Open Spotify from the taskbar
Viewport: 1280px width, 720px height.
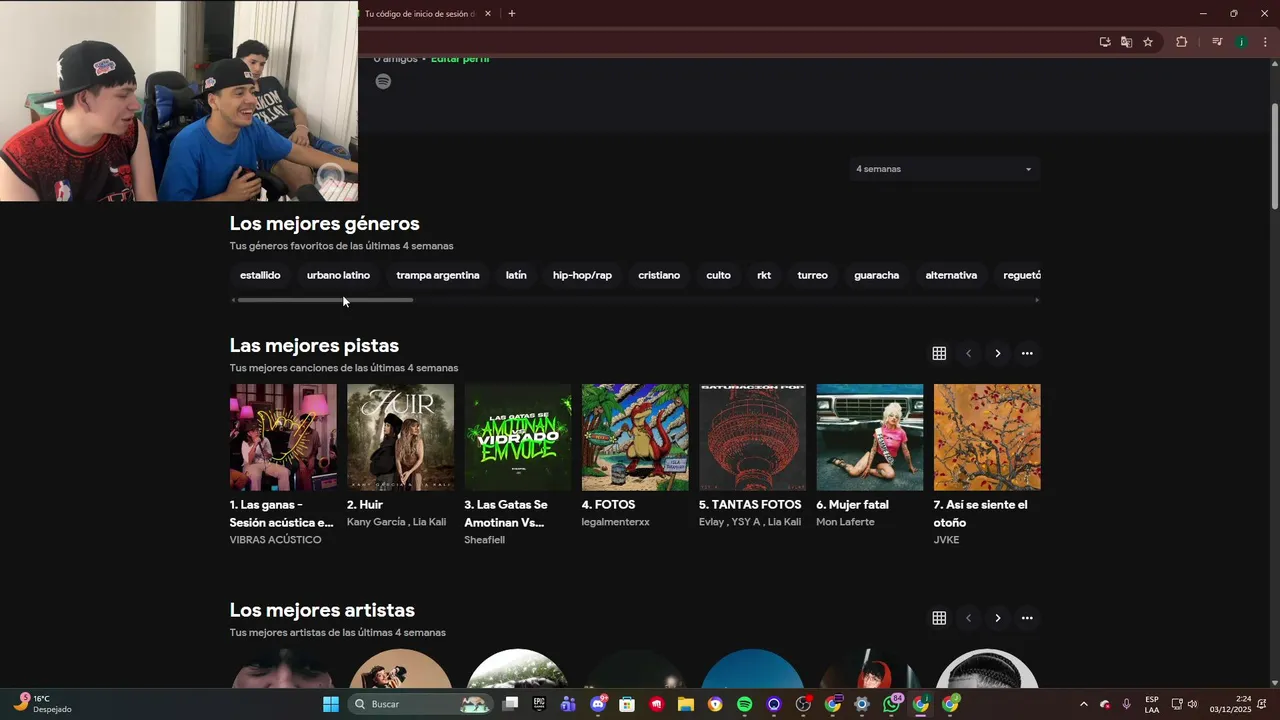click(x=744, y=704)
